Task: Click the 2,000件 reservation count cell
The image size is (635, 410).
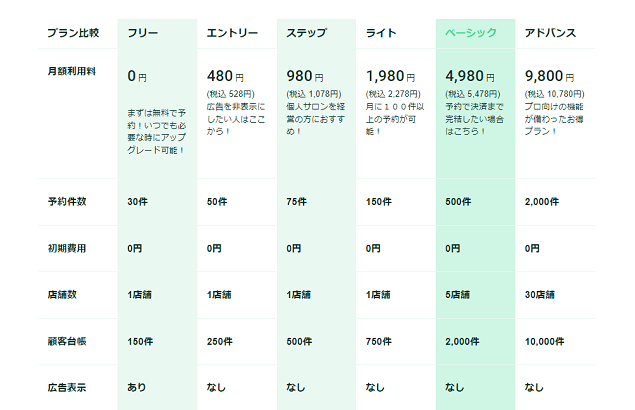Action: 542,201
